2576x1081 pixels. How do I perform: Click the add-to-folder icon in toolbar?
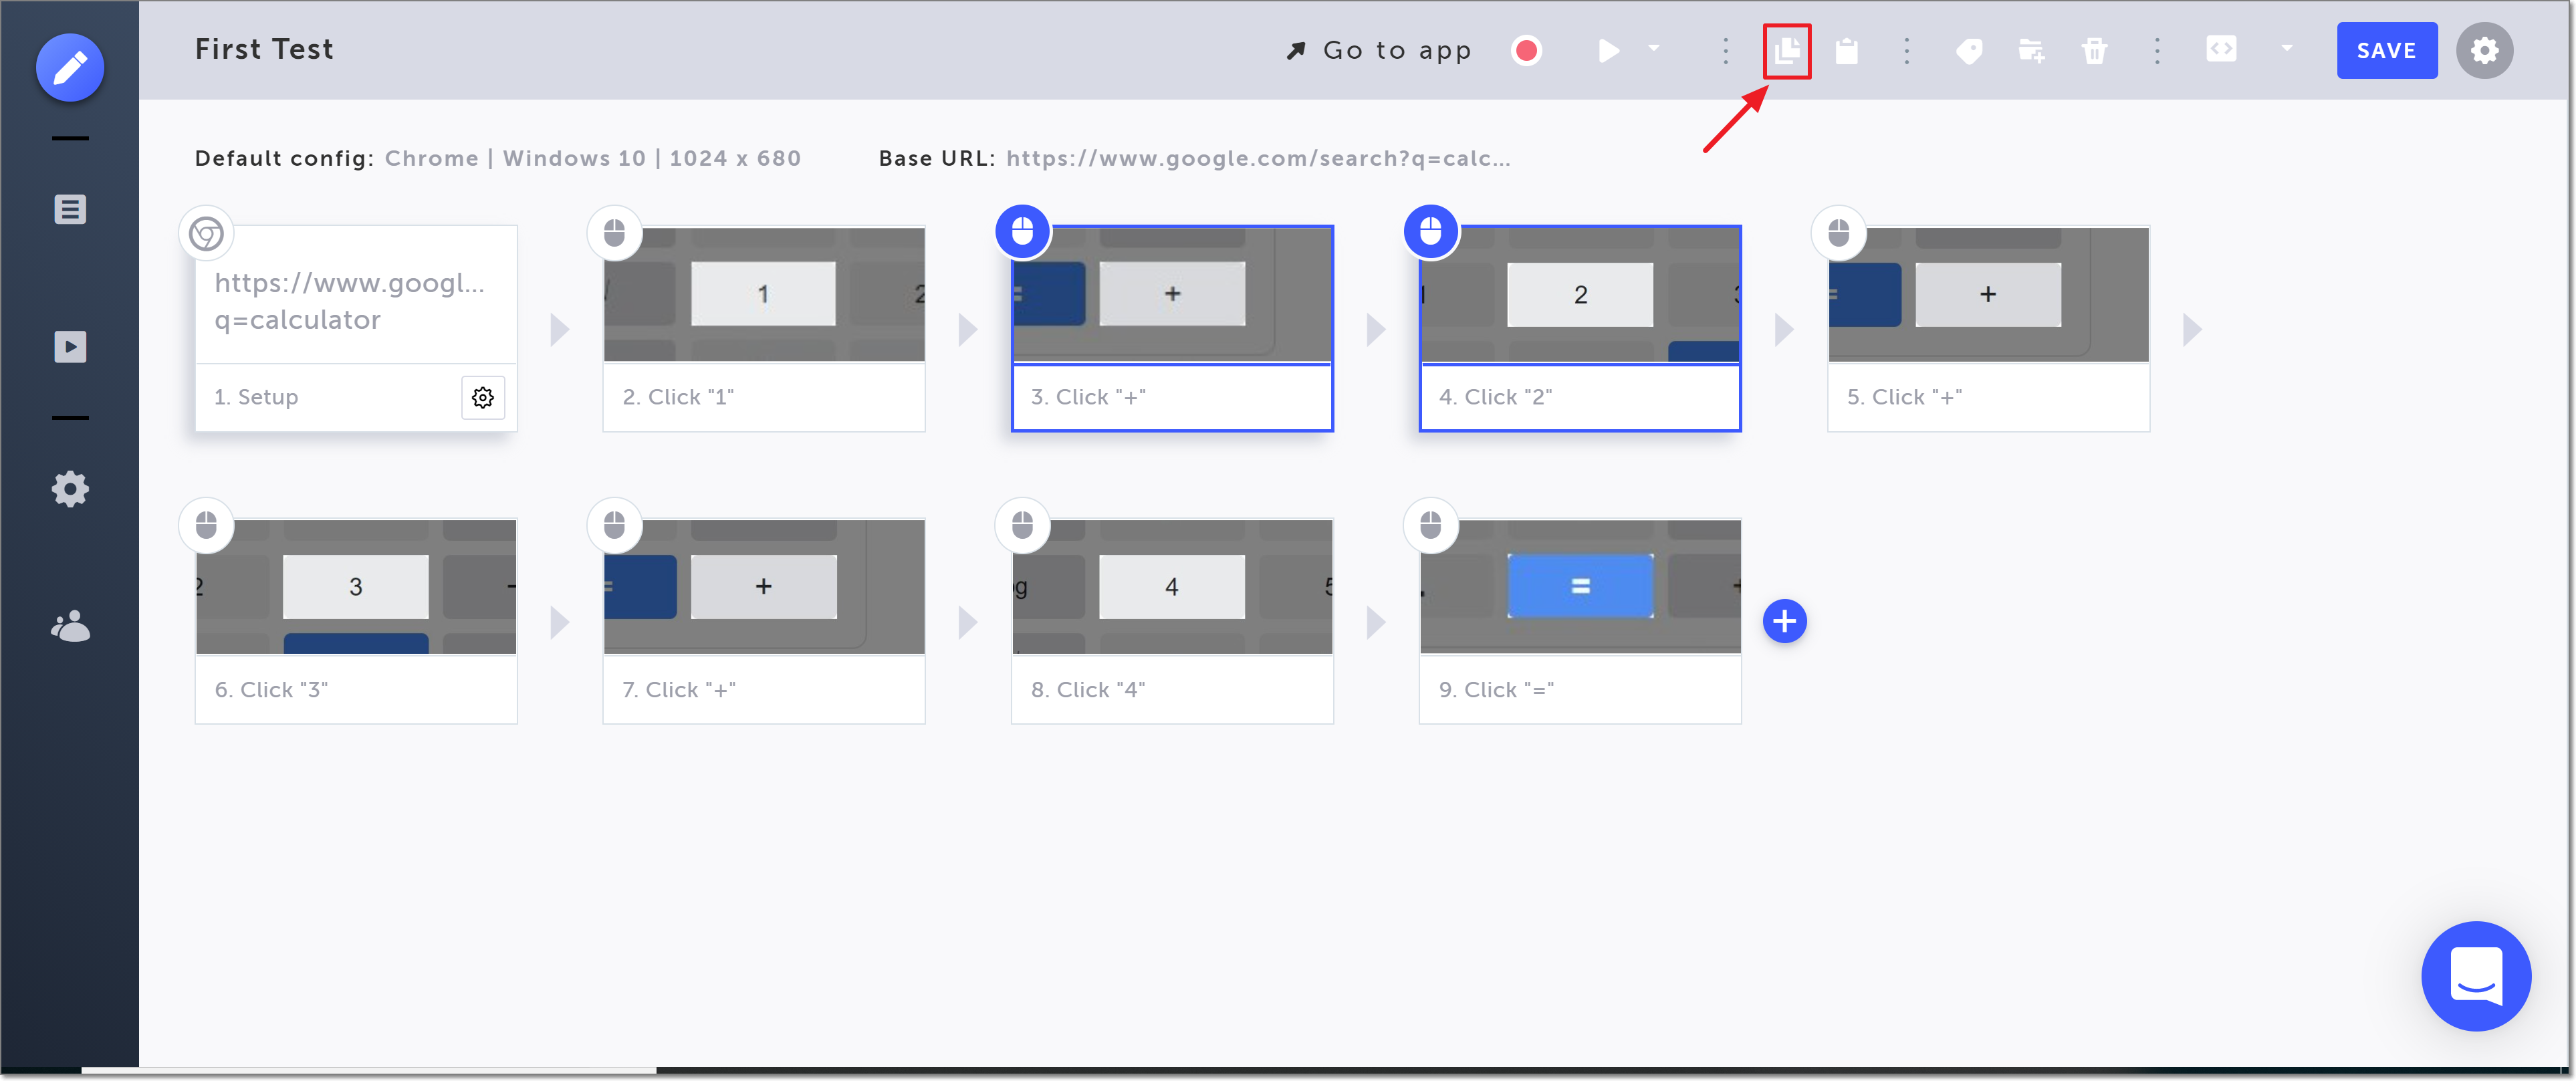[x=2031, y=50]
